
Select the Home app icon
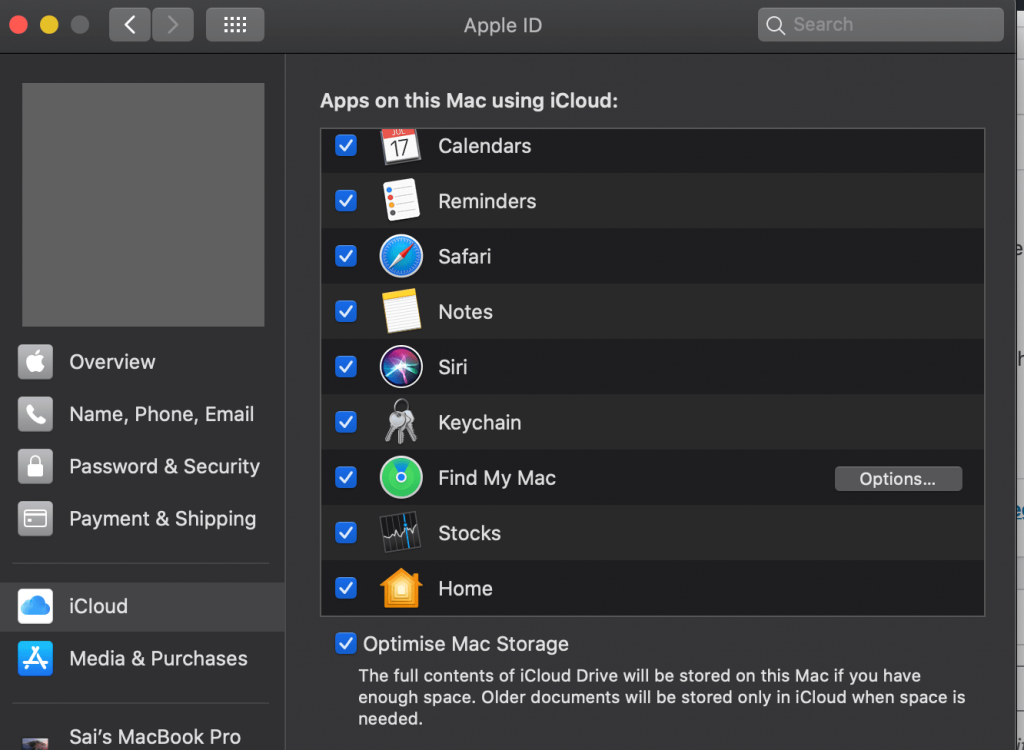pyautogui.click(x=400, y=588)
